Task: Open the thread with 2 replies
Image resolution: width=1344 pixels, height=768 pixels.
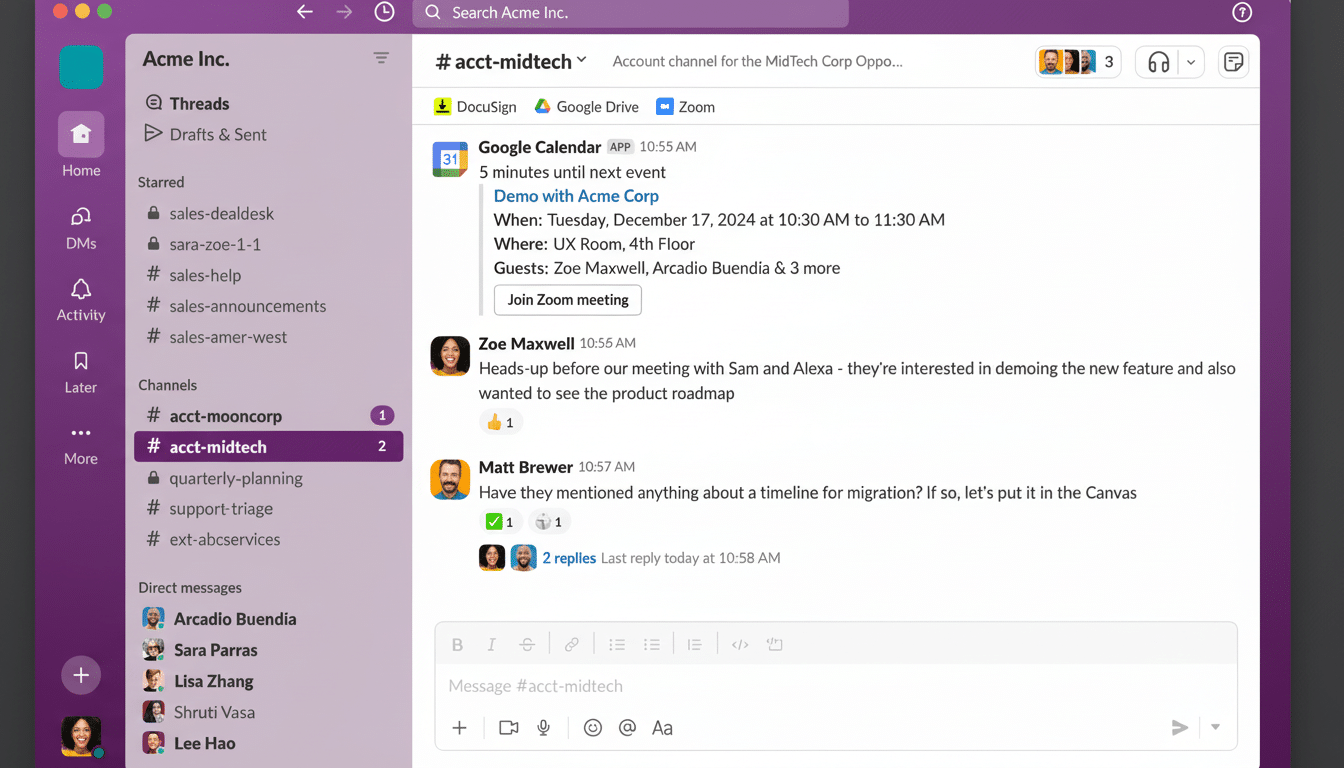Action: click(569, 557)
